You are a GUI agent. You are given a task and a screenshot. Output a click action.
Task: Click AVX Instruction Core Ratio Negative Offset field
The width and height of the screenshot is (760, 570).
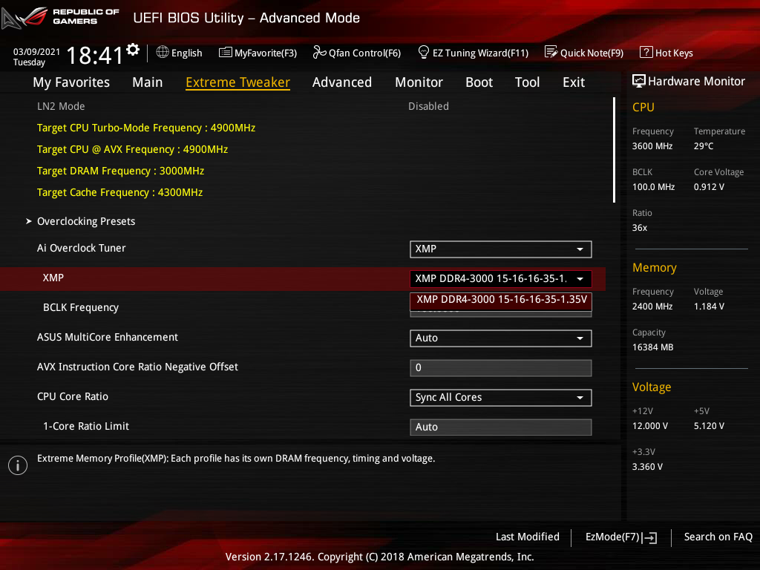tap(500, 368)
